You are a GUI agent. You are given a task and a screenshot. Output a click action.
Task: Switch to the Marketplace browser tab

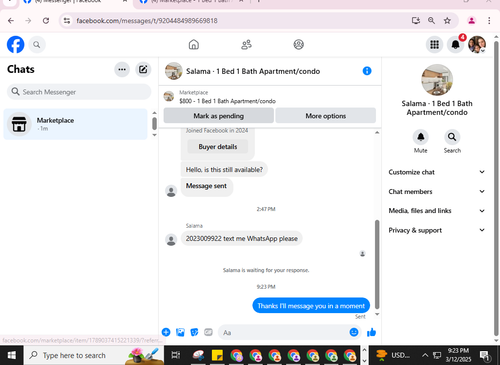191,2
